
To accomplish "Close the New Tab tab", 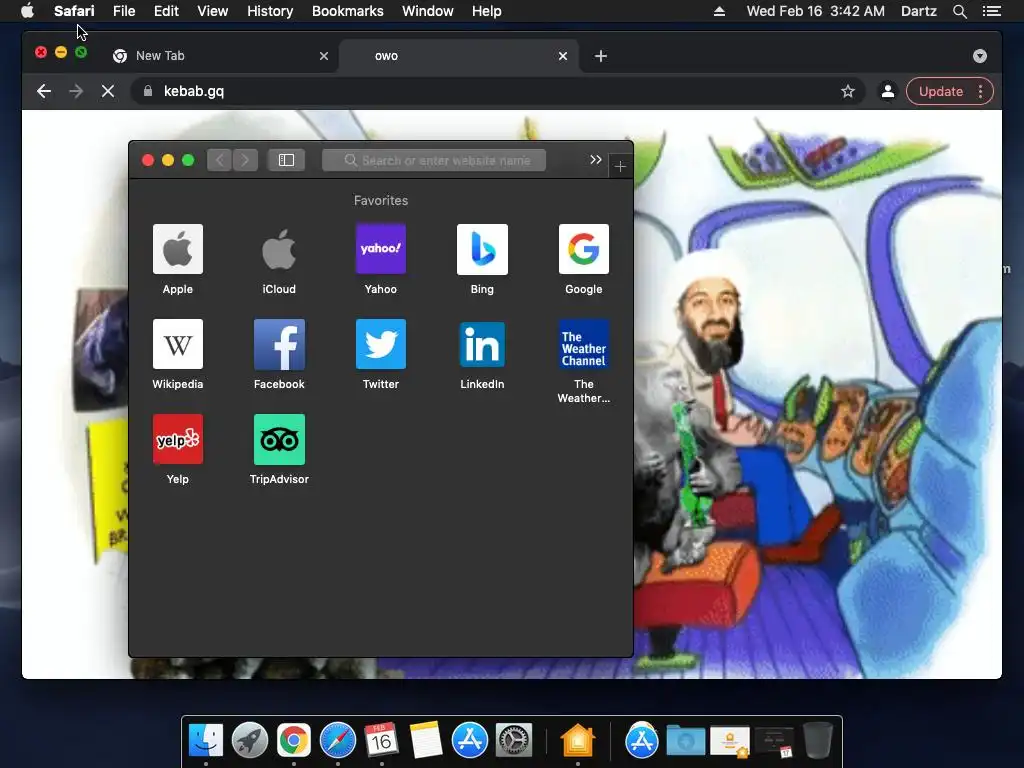I will (324, 56).
